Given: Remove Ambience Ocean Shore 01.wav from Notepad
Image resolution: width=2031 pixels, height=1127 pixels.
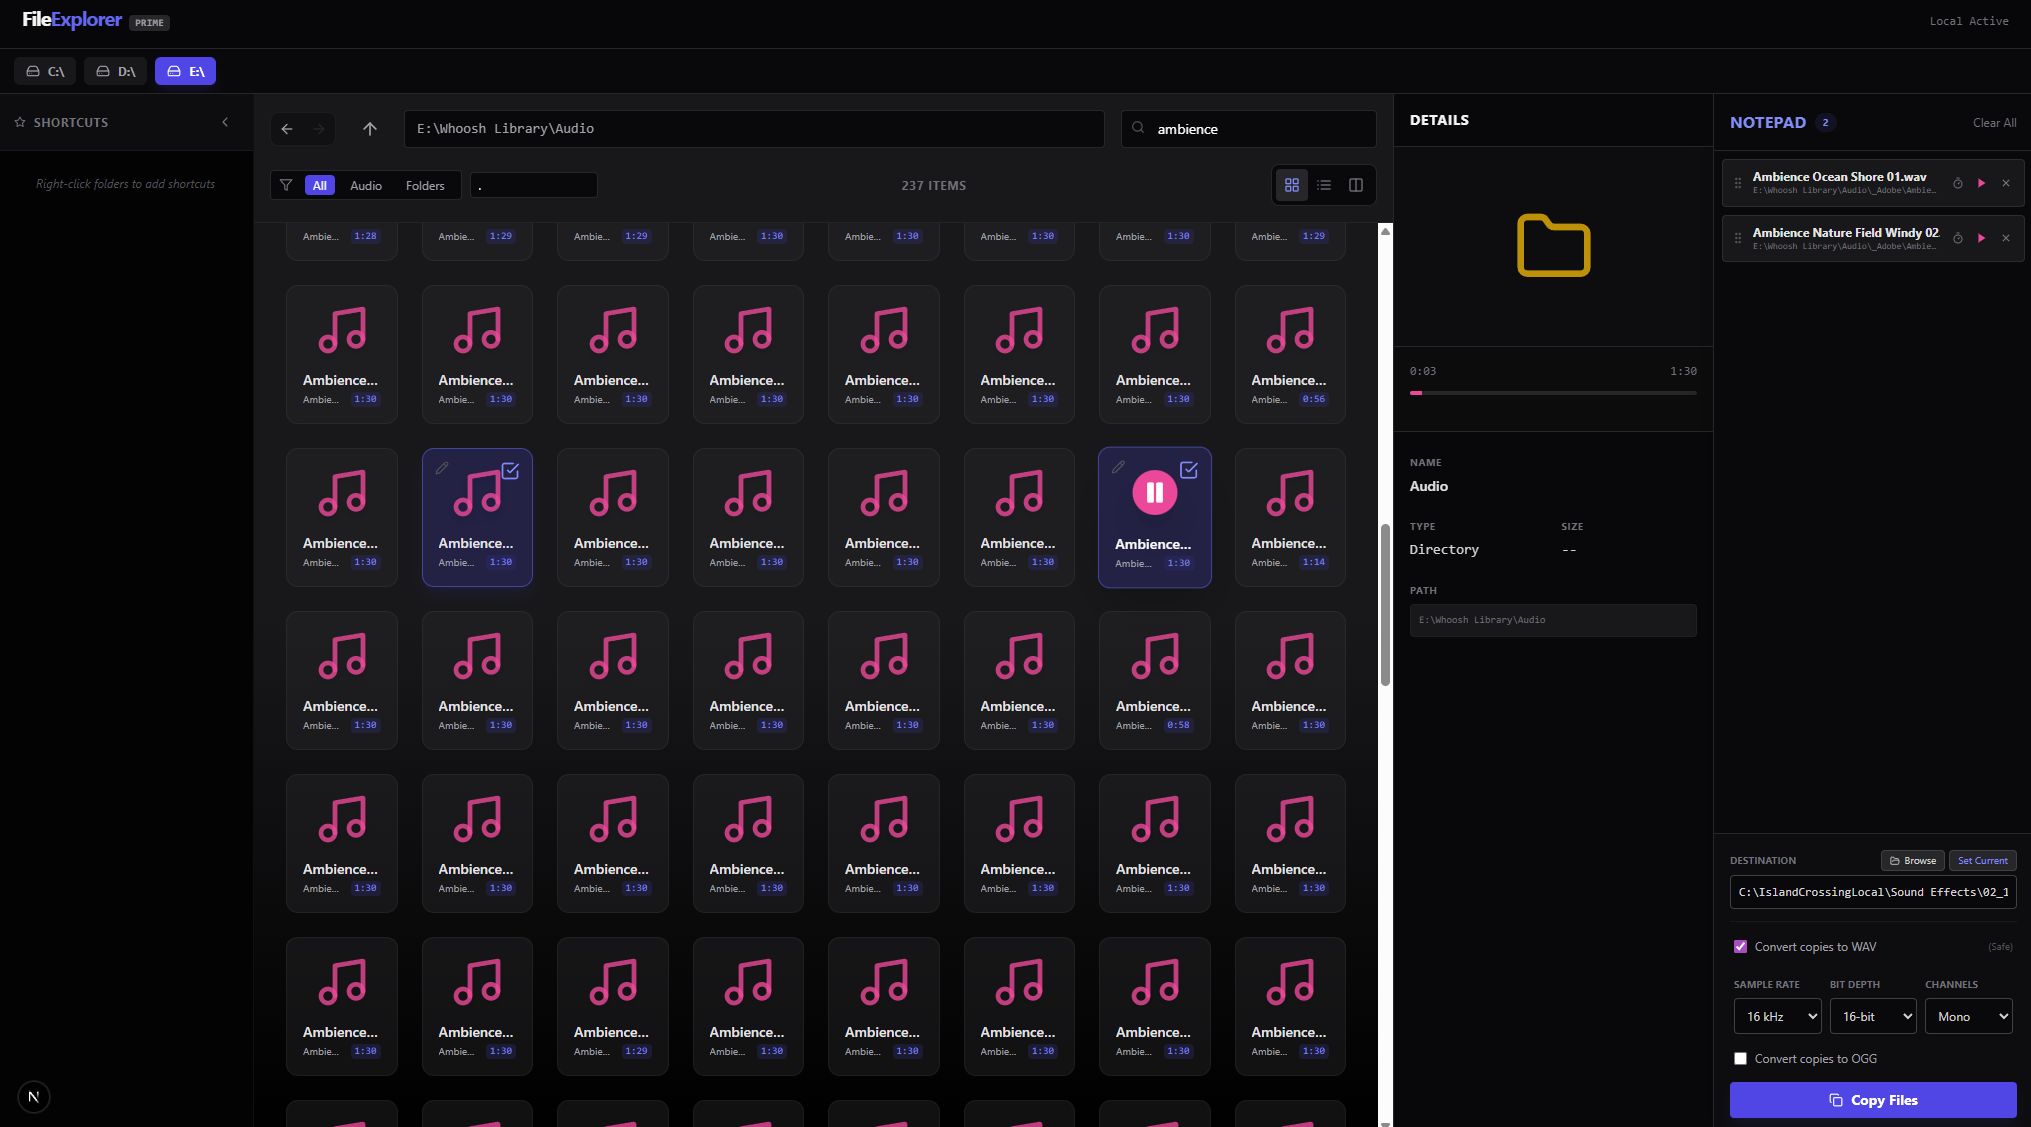Looking at the screenshot, I should [2005, 183].
